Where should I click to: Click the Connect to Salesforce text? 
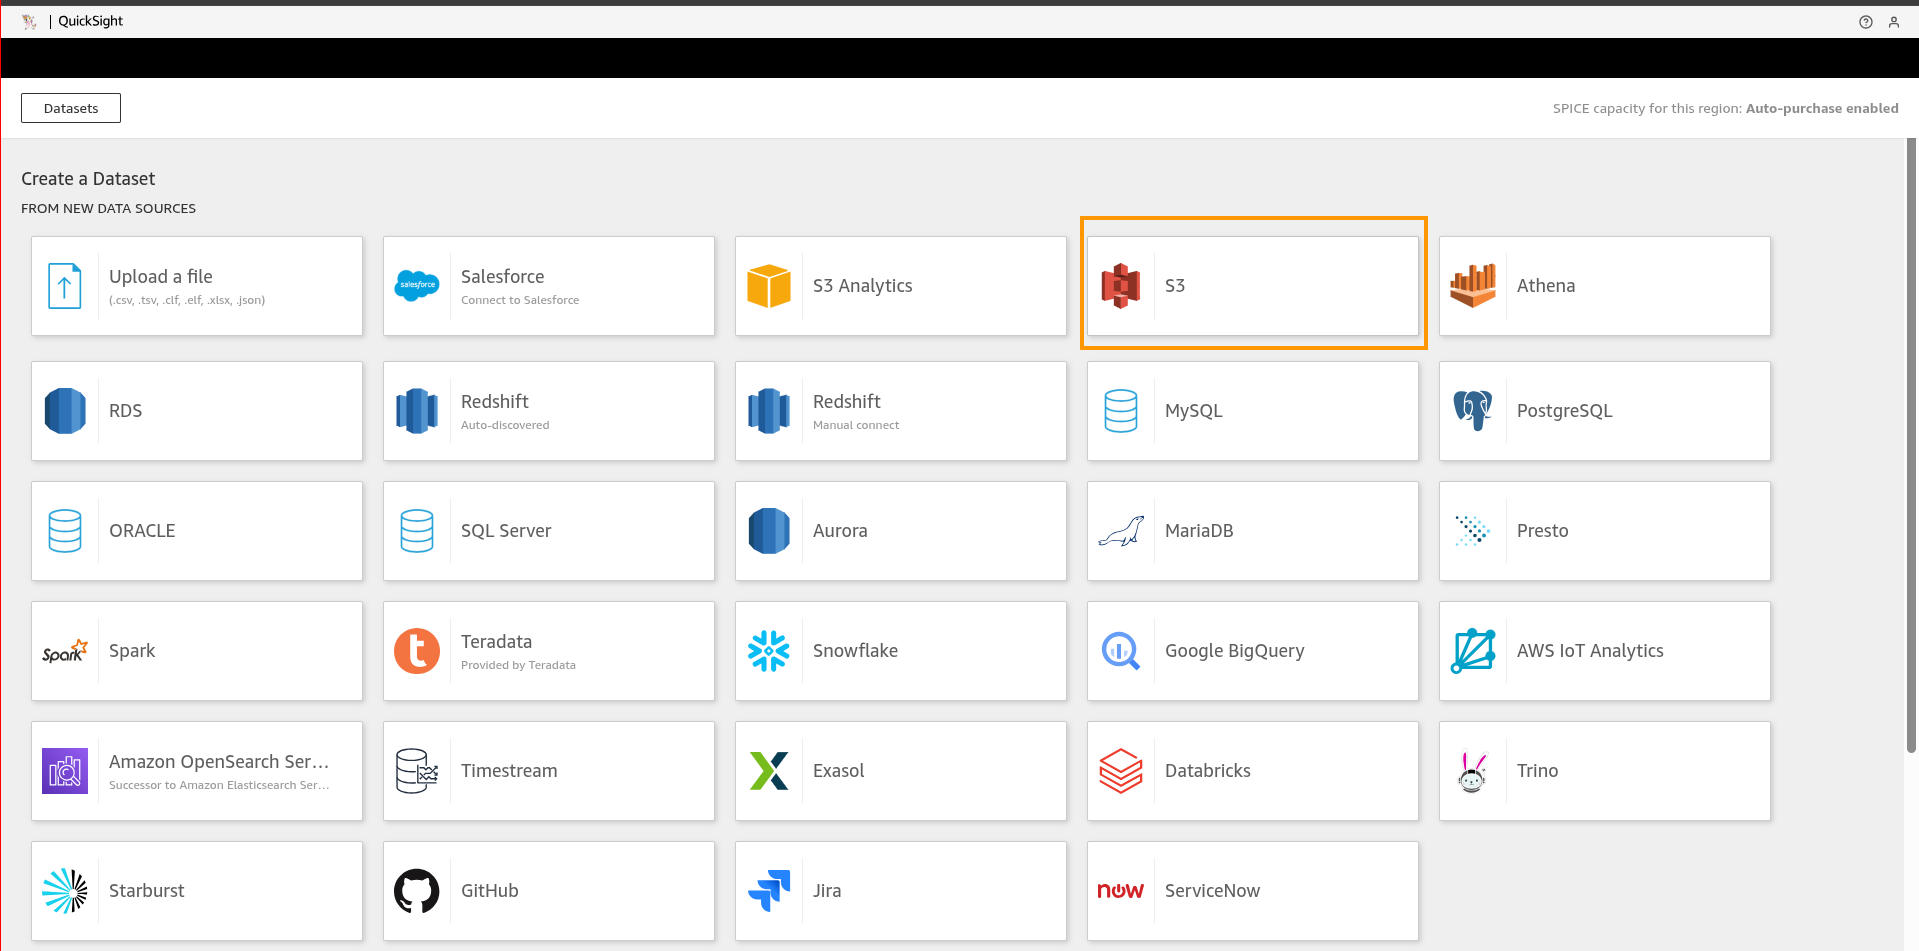click(520, 300)
